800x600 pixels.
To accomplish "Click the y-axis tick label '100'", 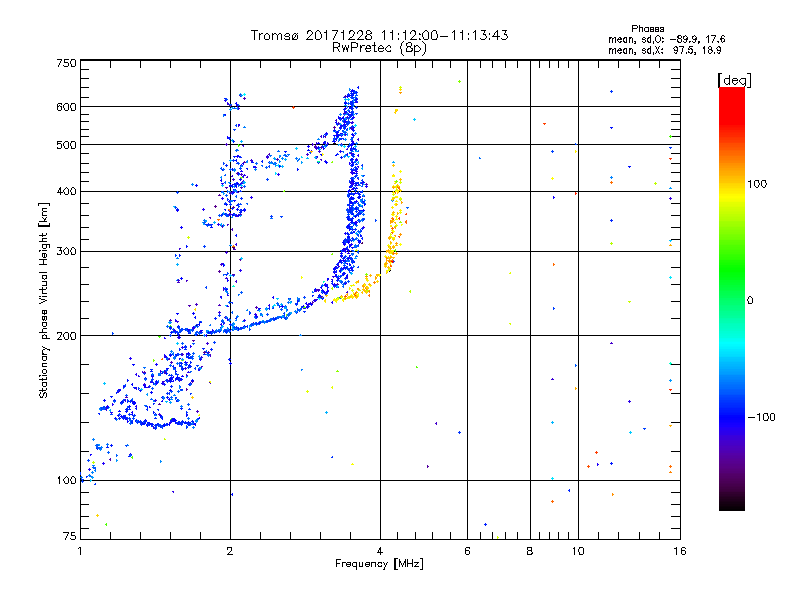I will [66, 481].
